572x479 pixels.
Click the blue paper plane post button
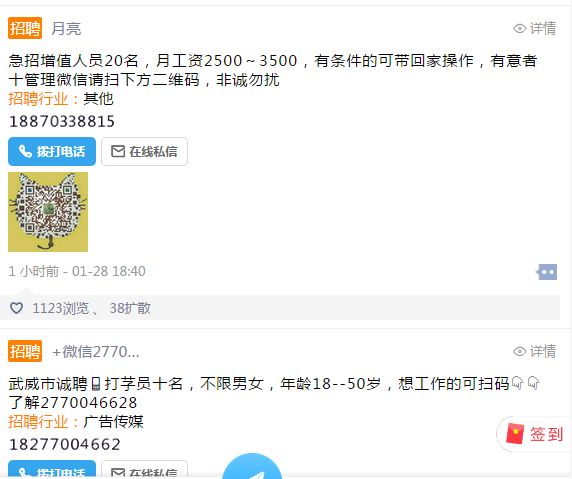[x=252, y=466]
